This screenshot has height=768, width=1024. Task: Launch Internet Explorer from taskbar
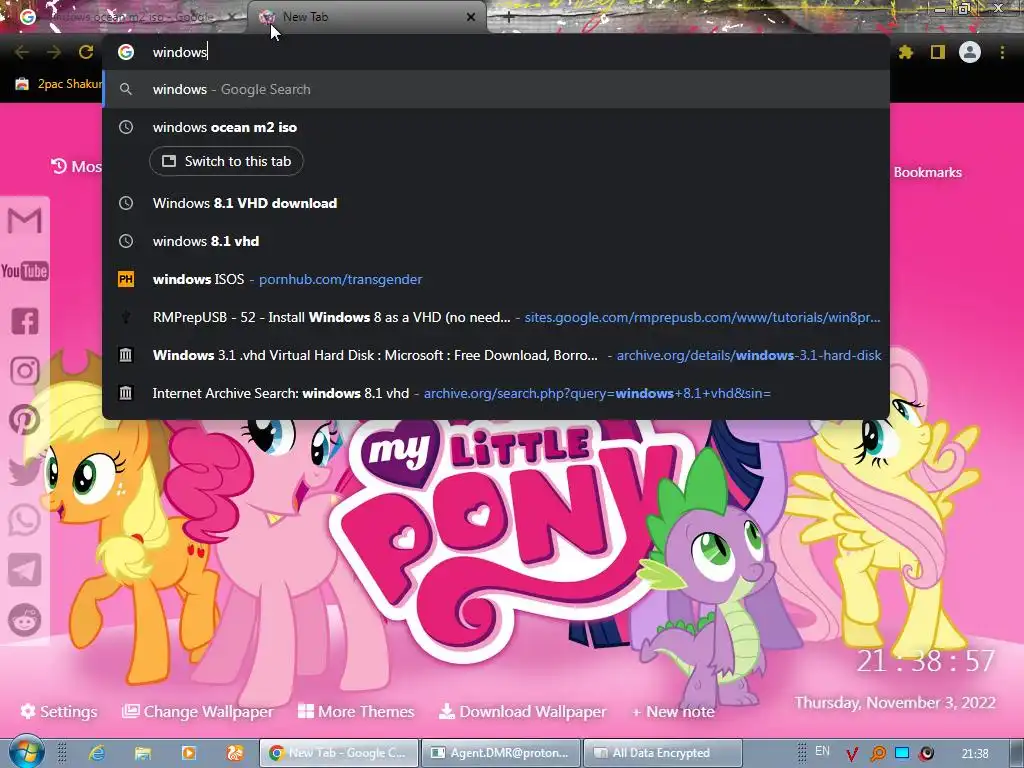pos(97,753)
